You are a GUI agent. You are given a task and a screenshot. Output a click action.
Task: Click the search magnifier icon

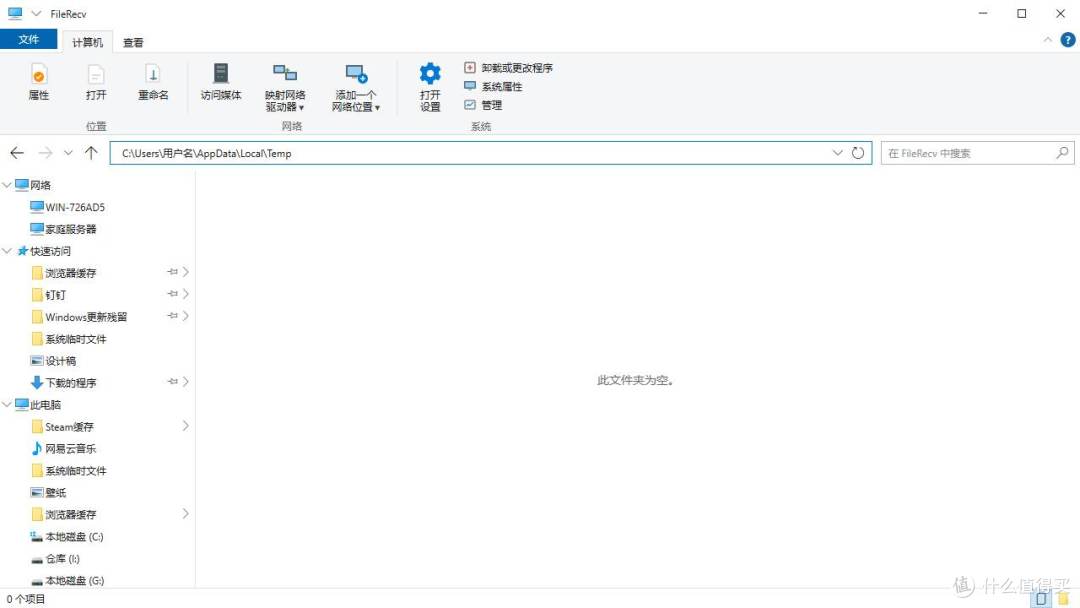click(1063, 153)
